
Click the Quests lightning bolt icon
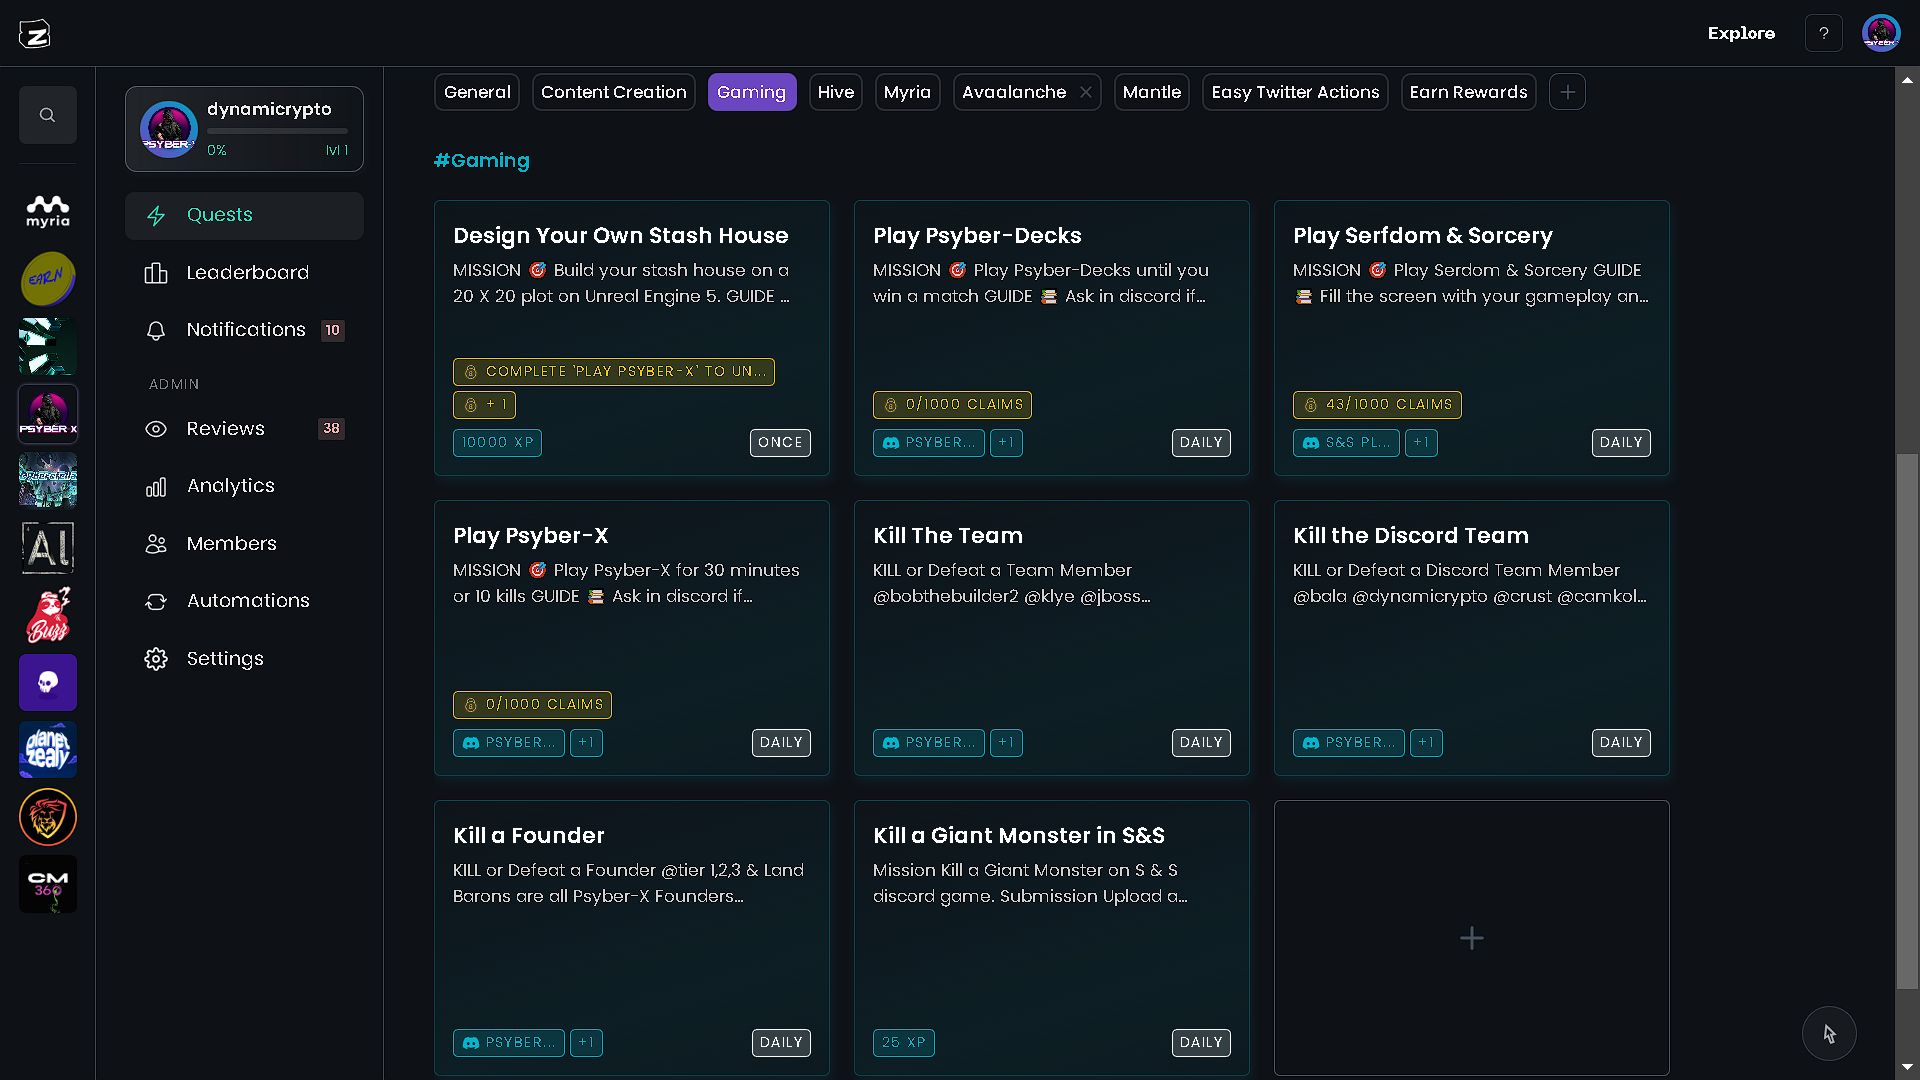click(156, 216)
